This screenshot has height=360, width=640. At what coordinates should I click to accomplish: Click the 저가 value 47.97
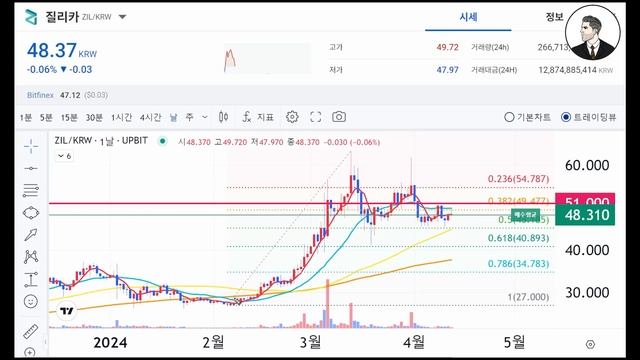tap(447, 70)
